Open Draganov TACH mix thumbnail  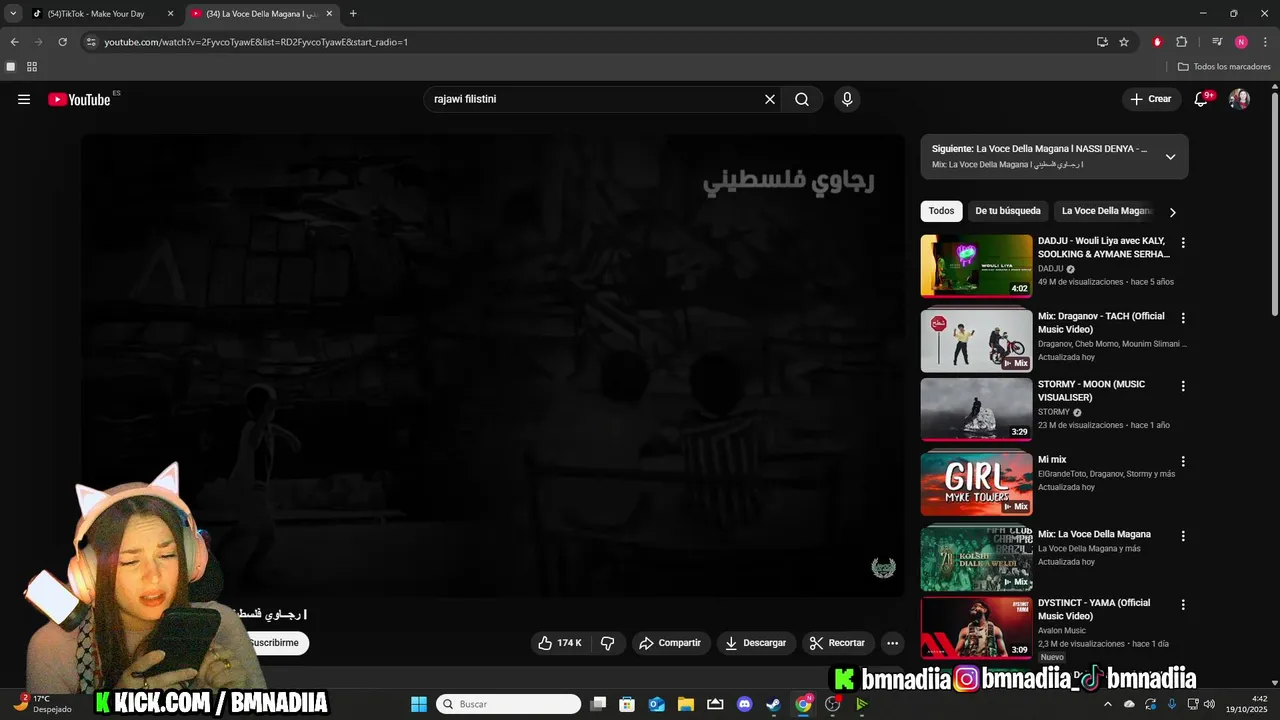[x=976, y=340]
